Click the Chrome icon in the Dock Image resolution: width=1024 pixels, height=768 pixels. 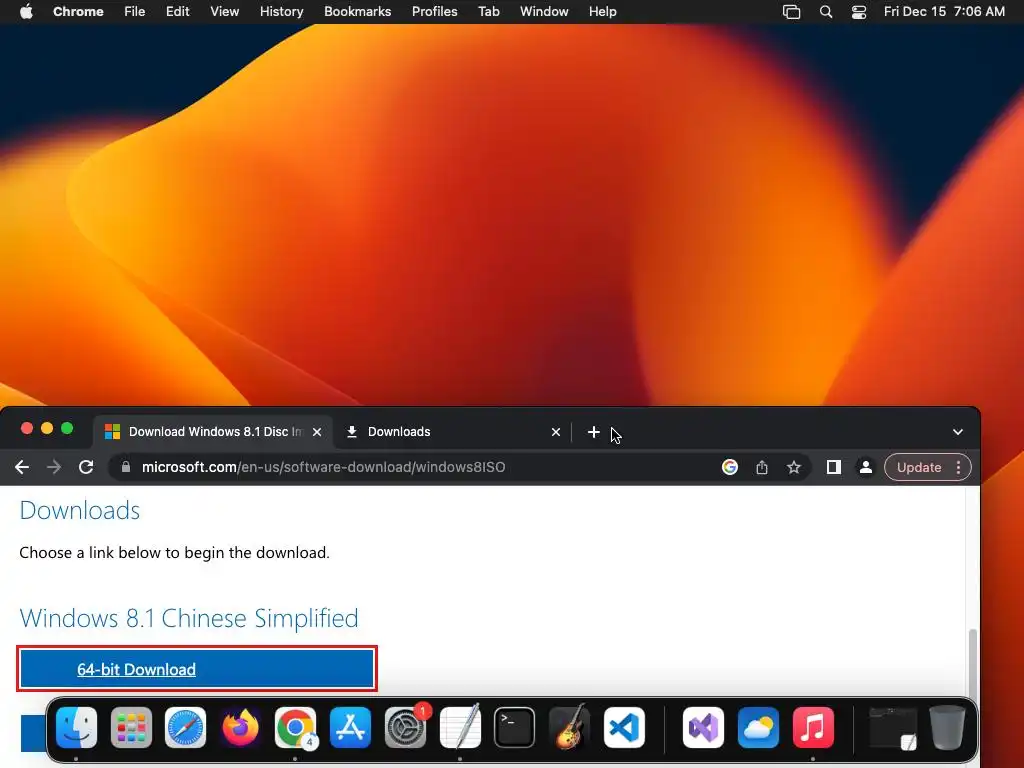pyautogui.click(x=295, y=727)
